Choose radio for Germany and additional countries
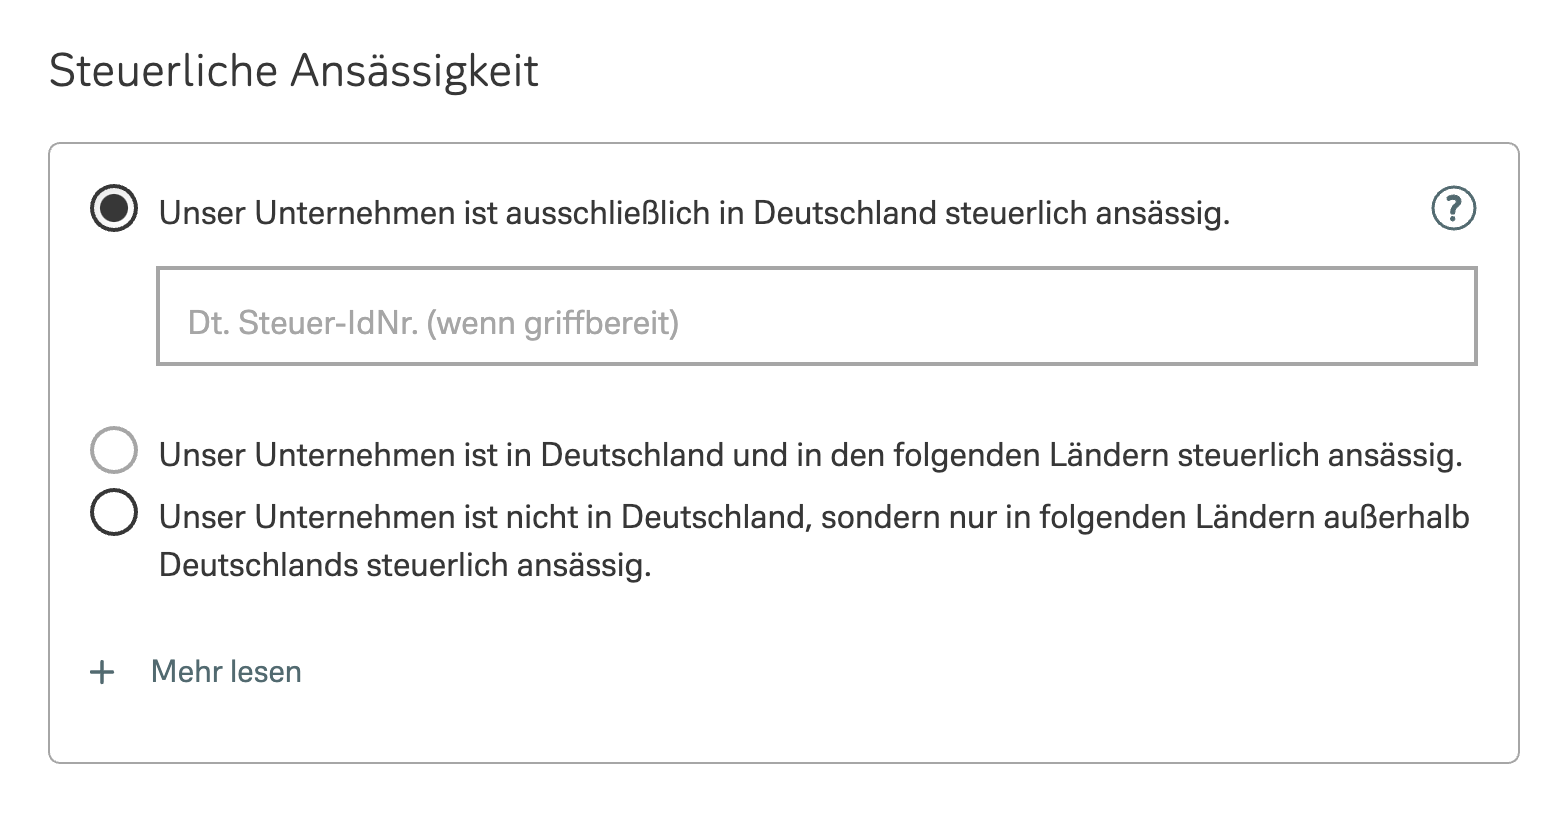This screenshot has height=822, width=1554. 114,451
